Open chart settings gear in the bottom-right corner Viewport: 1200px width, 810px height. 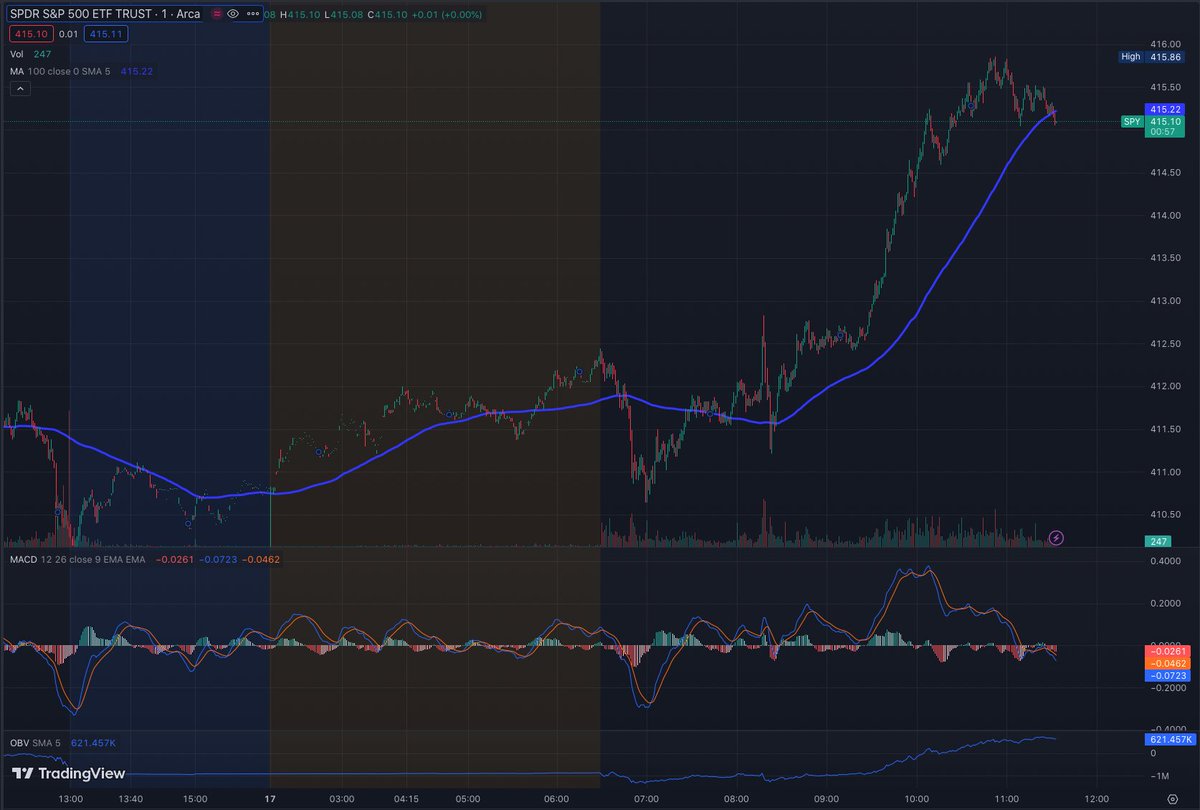click(1171, 800)
